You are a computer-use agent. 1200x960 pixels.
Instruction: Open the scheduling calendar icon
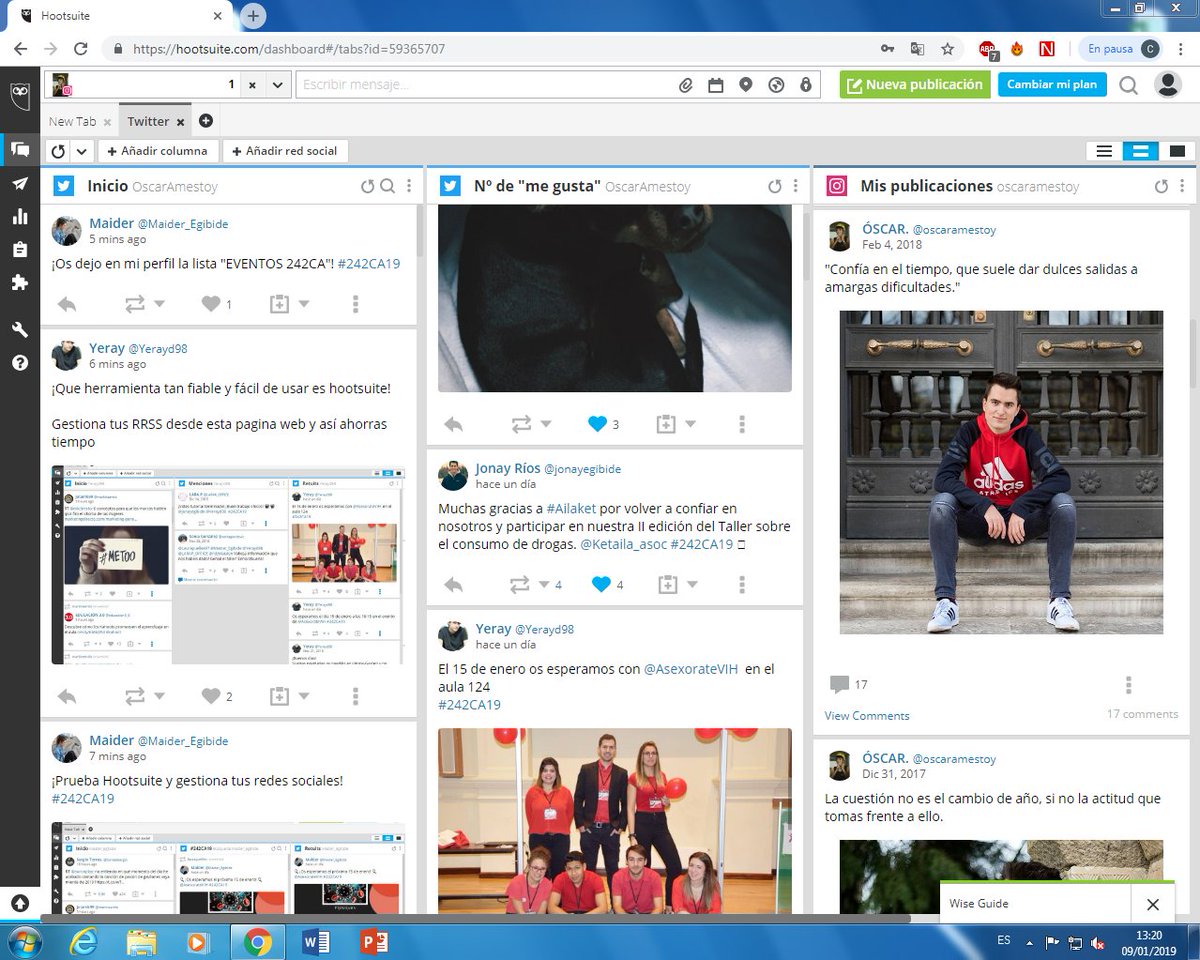(x=716, y=85)
